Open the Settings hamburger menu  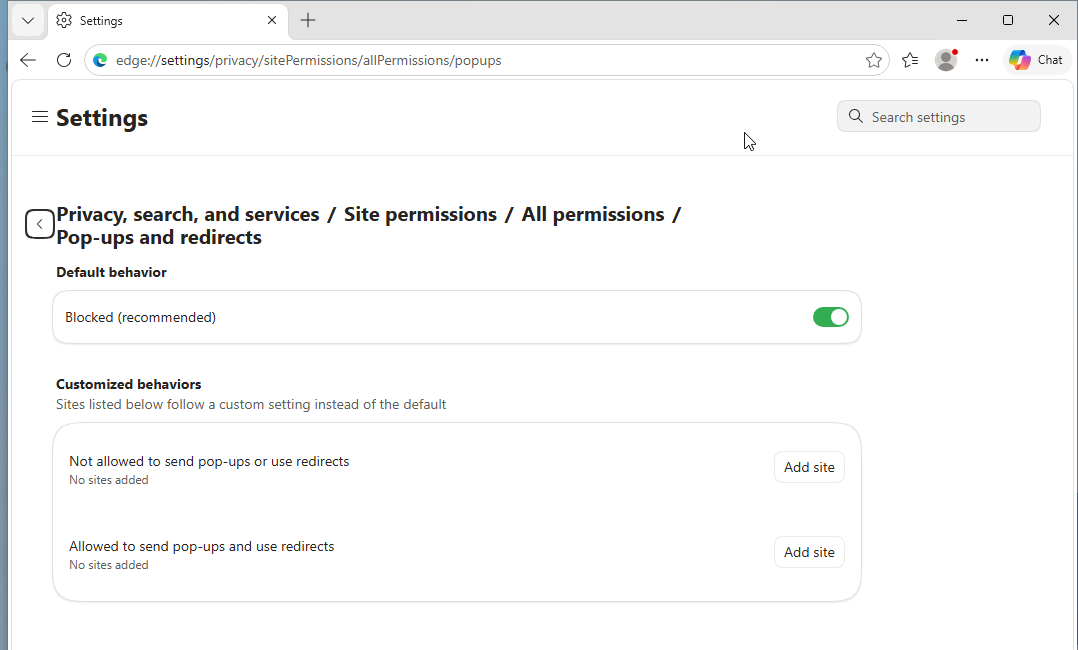coord(40,117)
